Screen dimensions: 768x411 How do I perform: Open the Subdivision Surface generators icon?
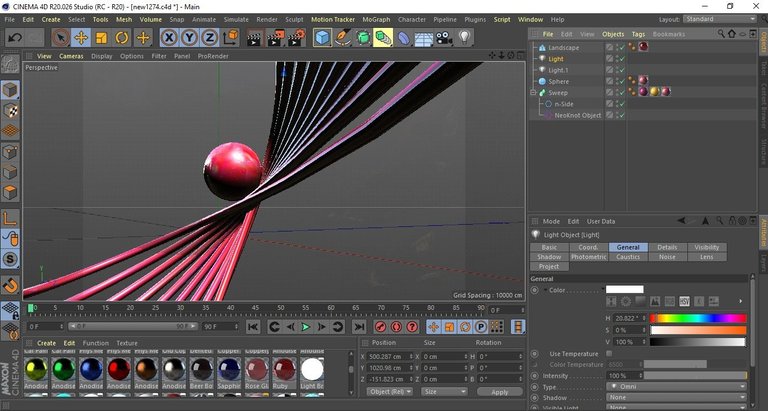[x=363, y=38]
